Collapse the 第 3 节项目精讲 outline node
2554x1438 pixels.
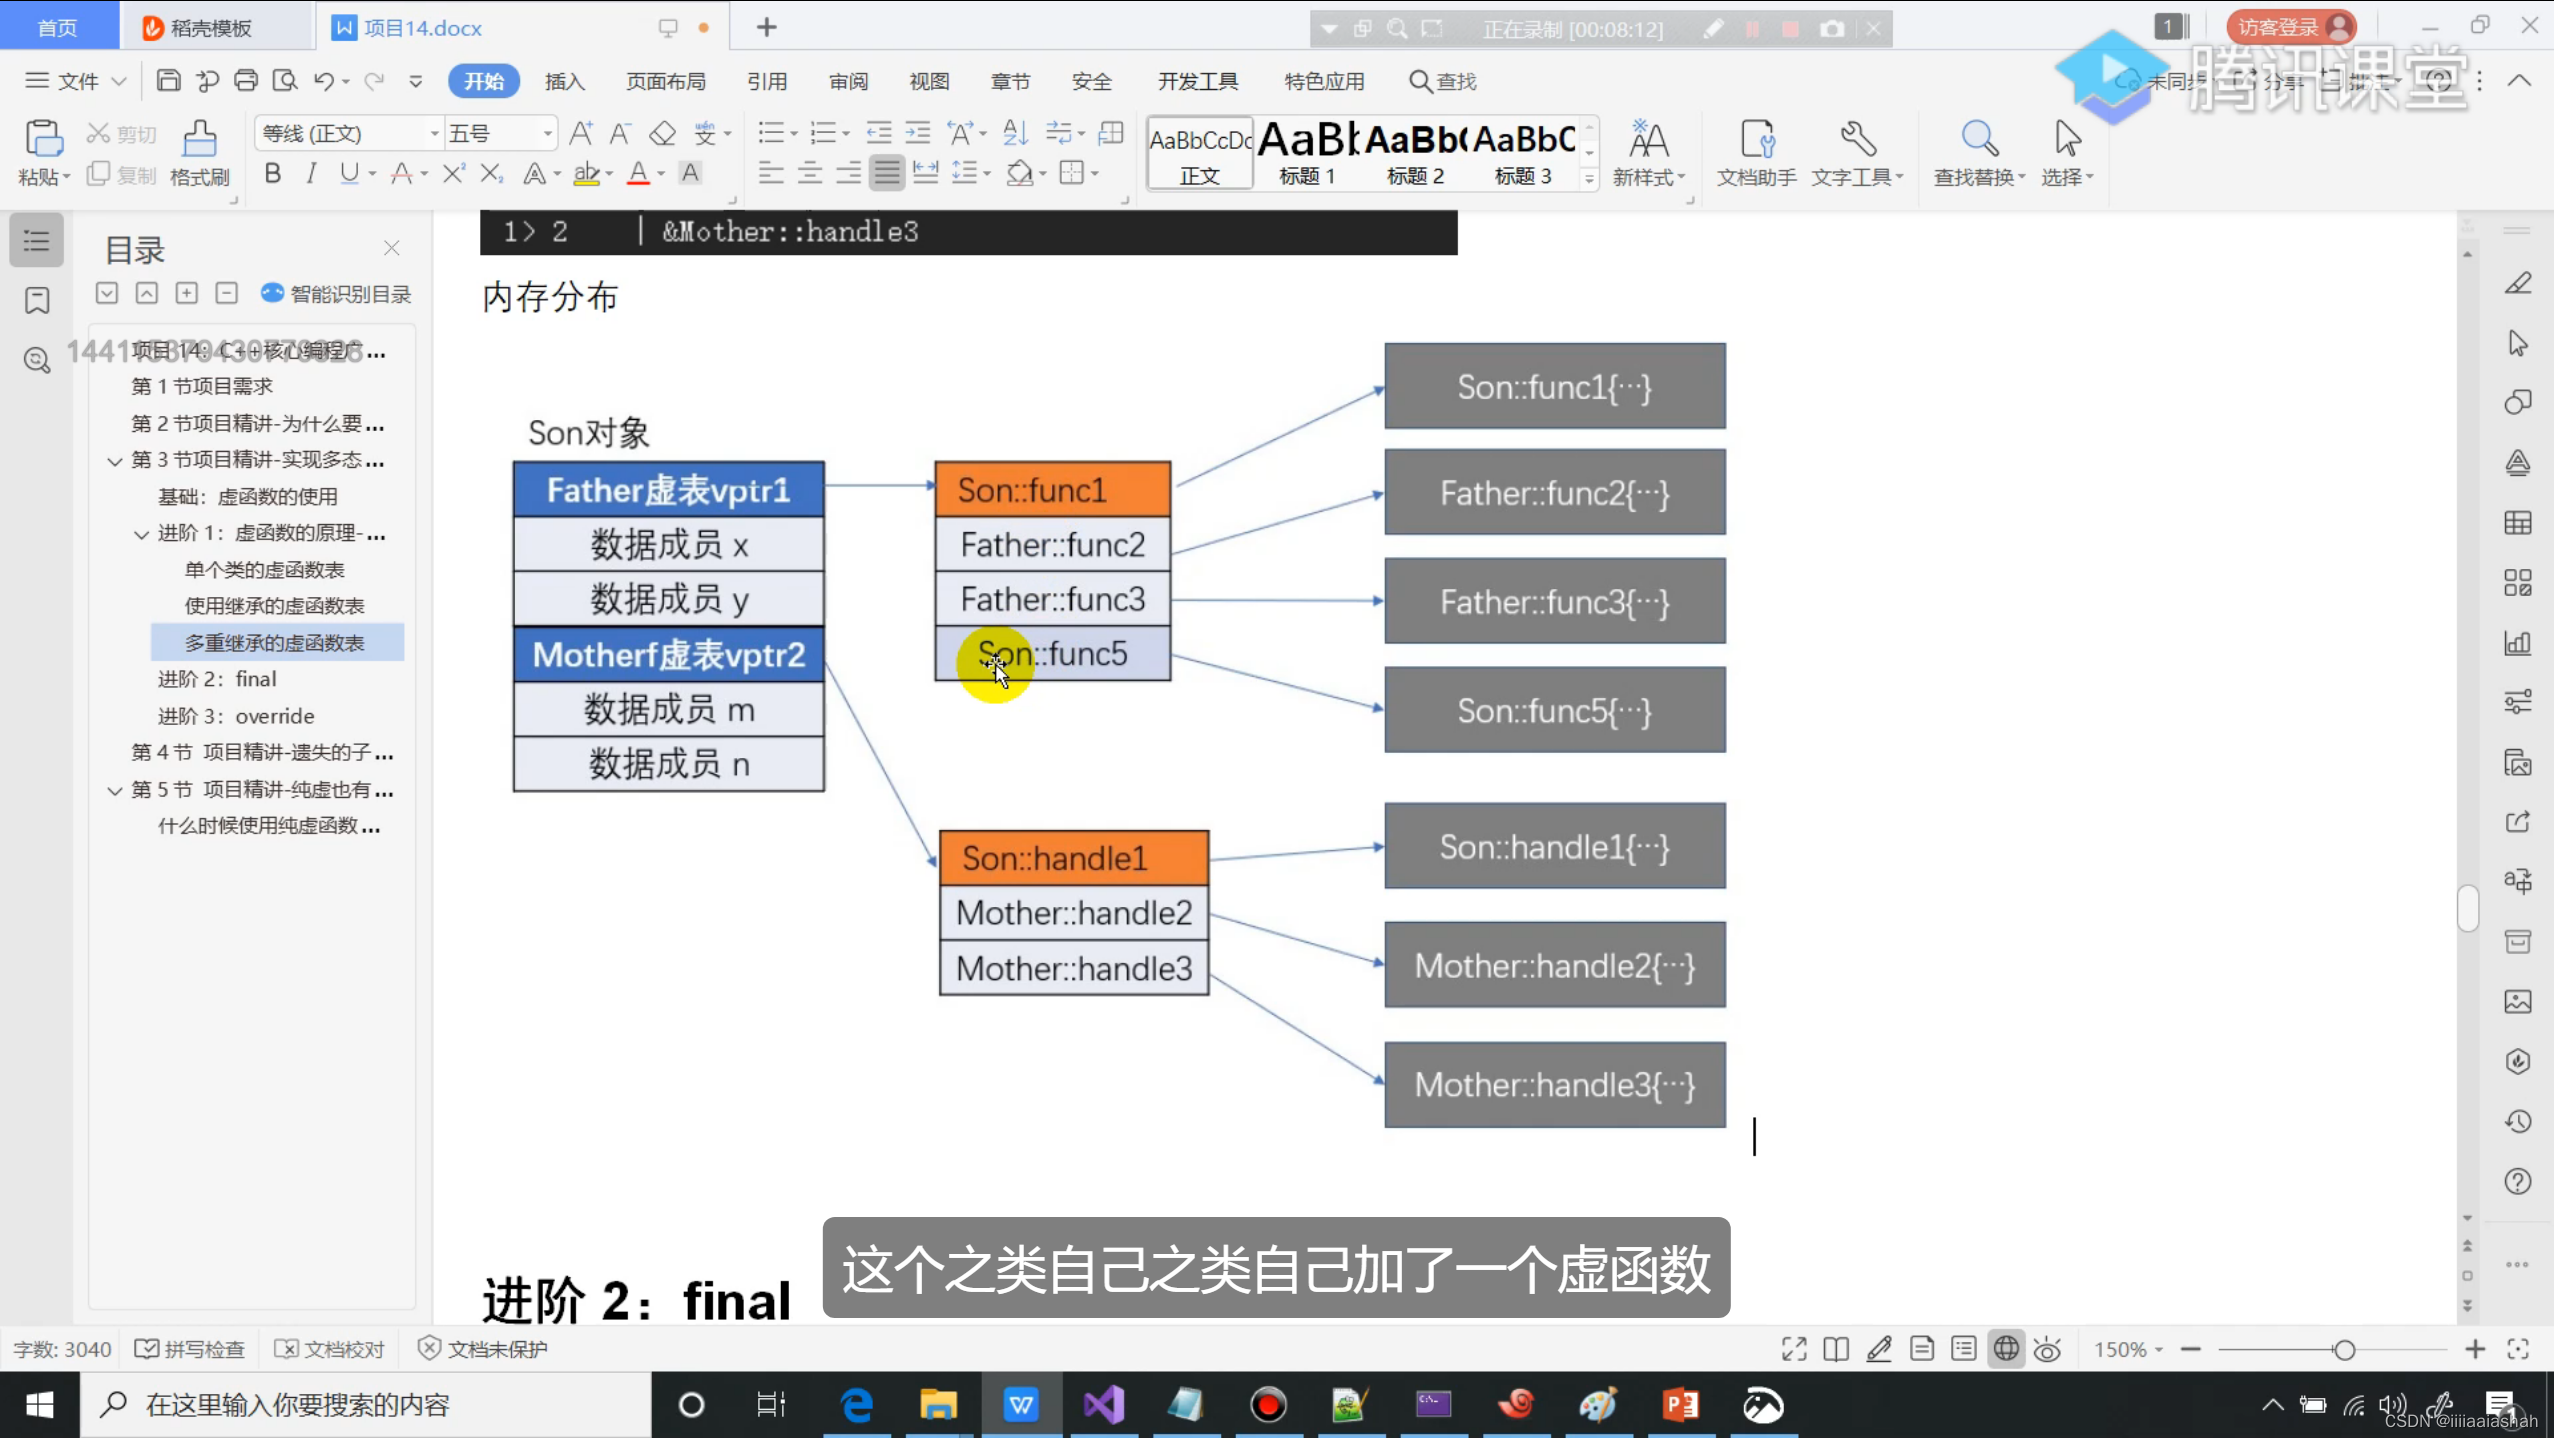tap(115, 461)
